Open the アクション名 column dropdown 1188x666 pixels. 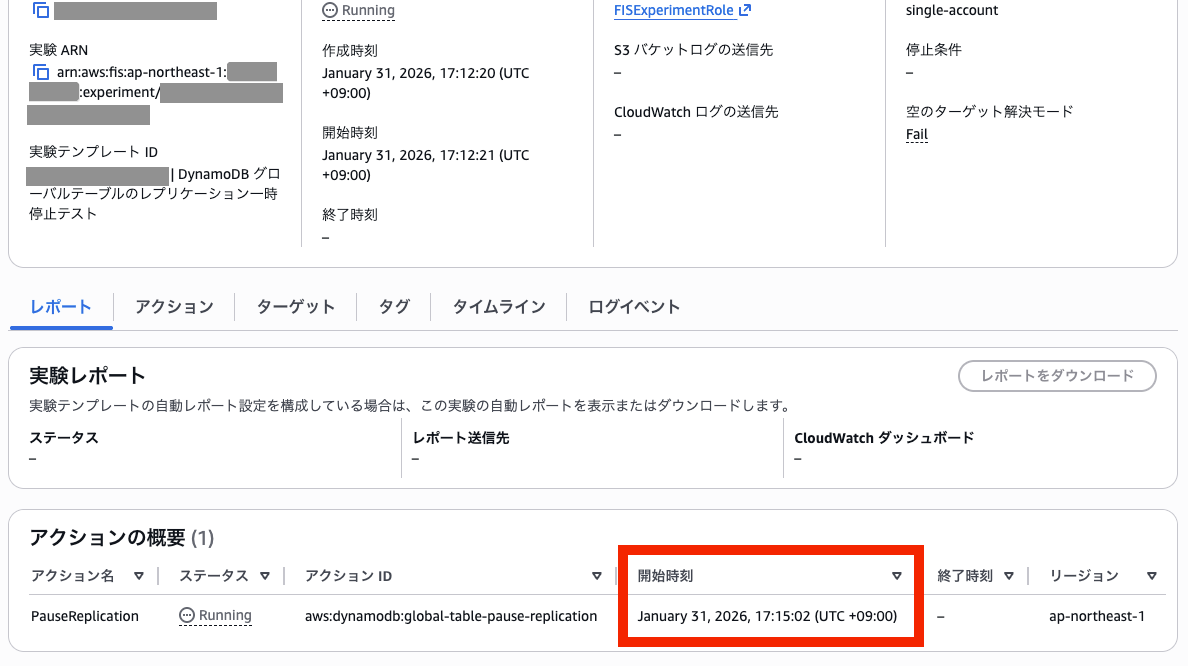tap(139, 575)
